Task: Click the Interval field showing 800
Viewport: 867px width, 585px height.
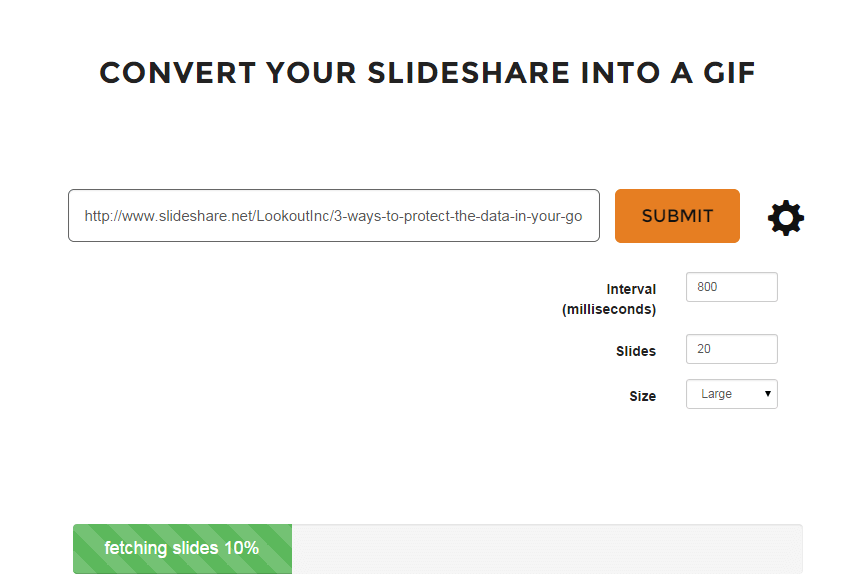Action: [x=732, y=287]
